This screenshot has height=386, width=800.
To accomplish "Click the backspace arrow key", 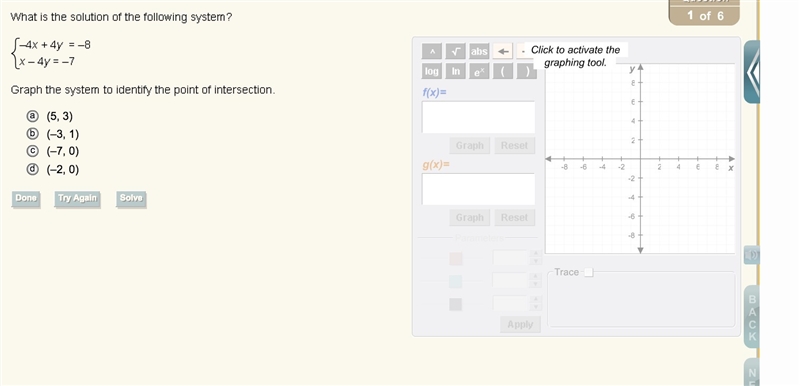I will [503, 52].
